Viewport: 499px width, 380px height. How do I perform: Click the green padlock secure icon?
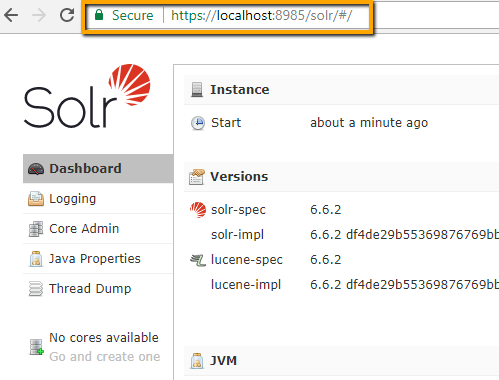tap(99, 15)
